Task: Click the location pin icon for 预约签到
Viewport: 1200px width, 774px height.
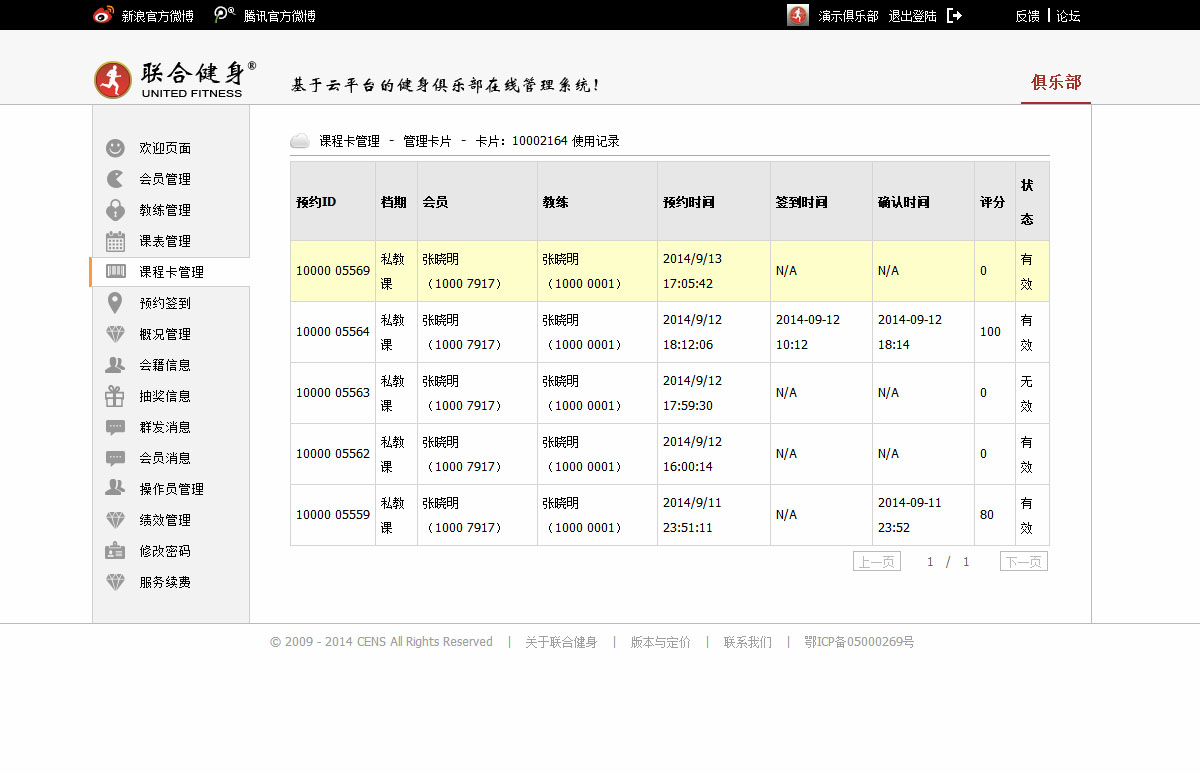Action: [116, 303]
